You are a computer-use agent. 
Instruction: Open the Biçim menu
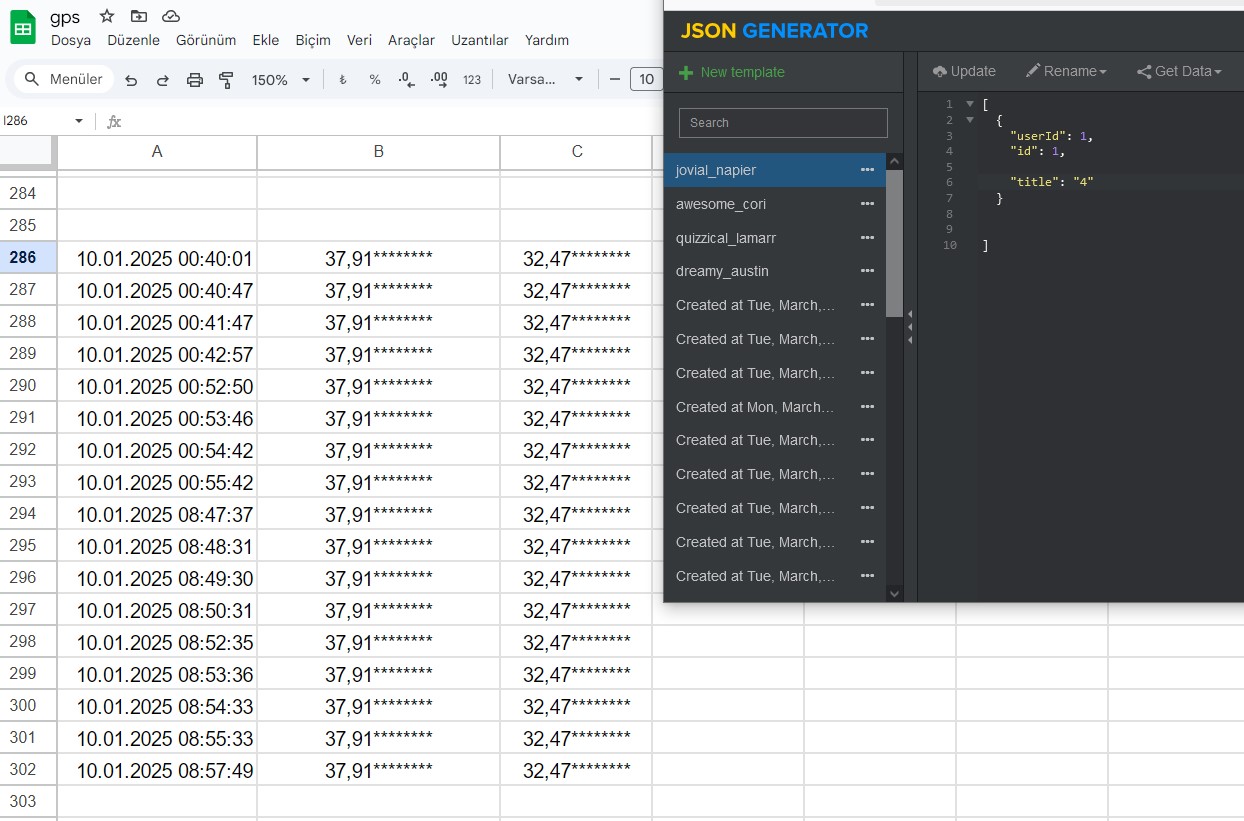tap(313, 40)
